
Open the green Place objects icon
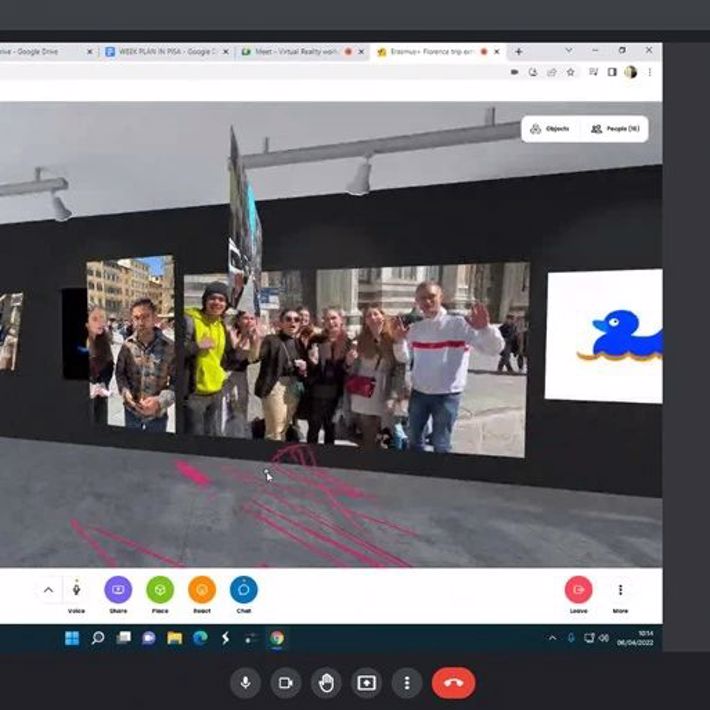[160, 590]
